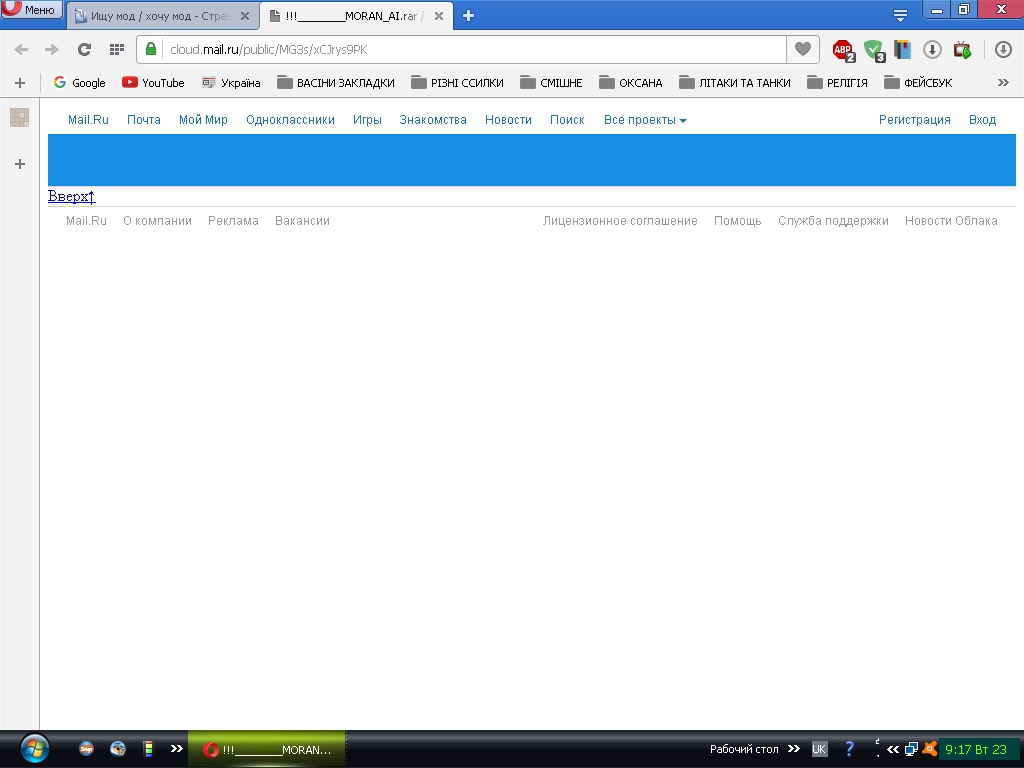Image resolution: width=1024 pixels, height=768 pixels.
Task: Show more bookmarks overflow chevron
Action: [1003, 82]
